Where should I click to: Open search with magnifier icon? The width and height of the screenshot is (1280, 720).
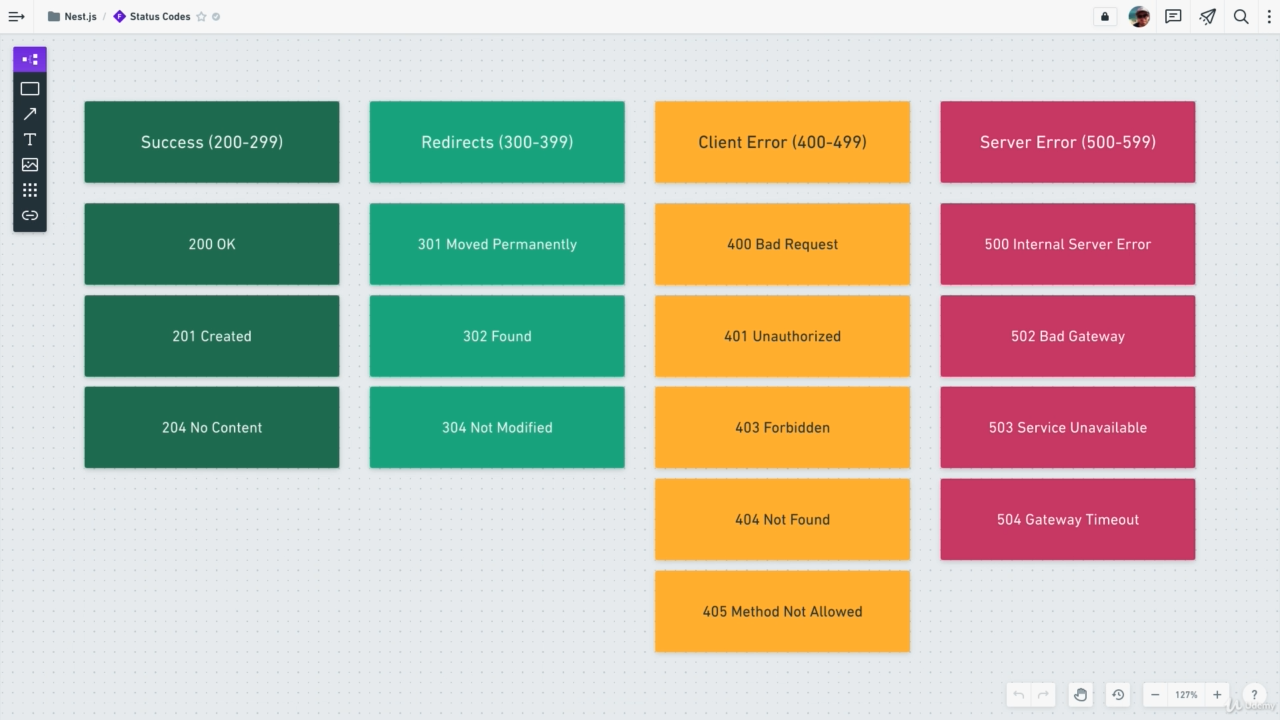[1241, 17]
